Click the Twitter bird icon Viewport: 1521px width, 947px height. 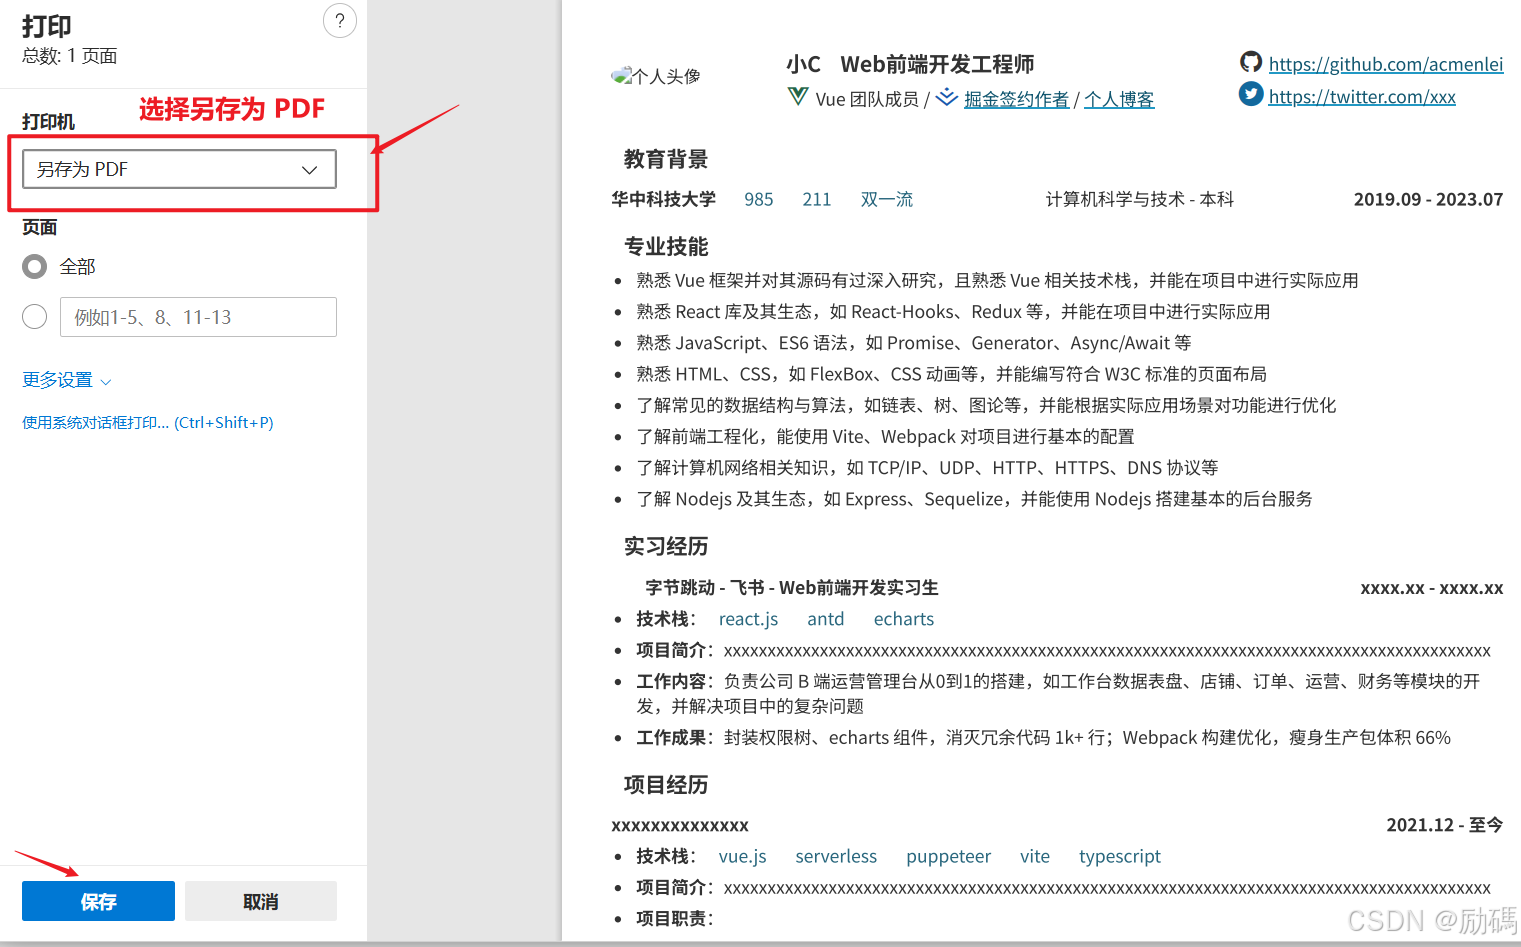pos(1251,94)
